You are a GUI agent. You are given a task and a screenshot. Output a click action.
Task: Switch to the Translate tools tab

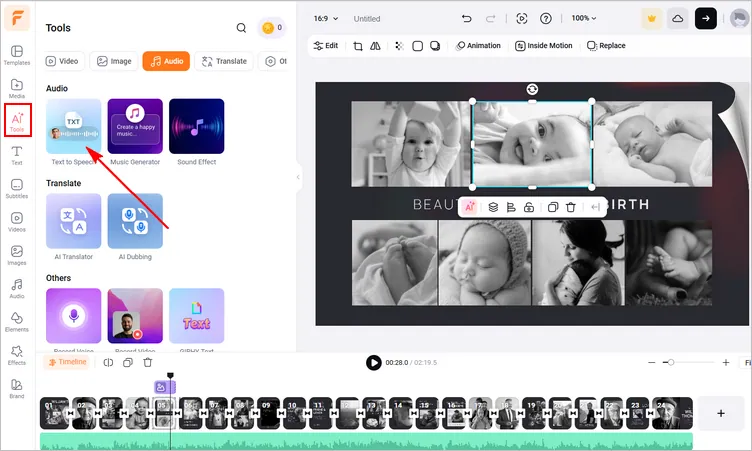pyautogui.click(x=224, y=61)
